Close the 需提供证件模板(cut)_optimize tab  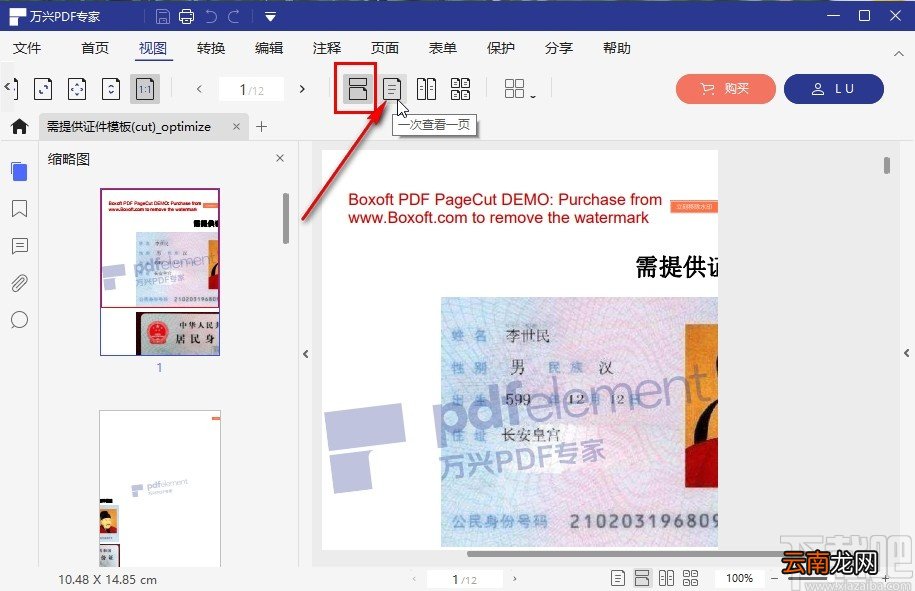tap(236, 126)
